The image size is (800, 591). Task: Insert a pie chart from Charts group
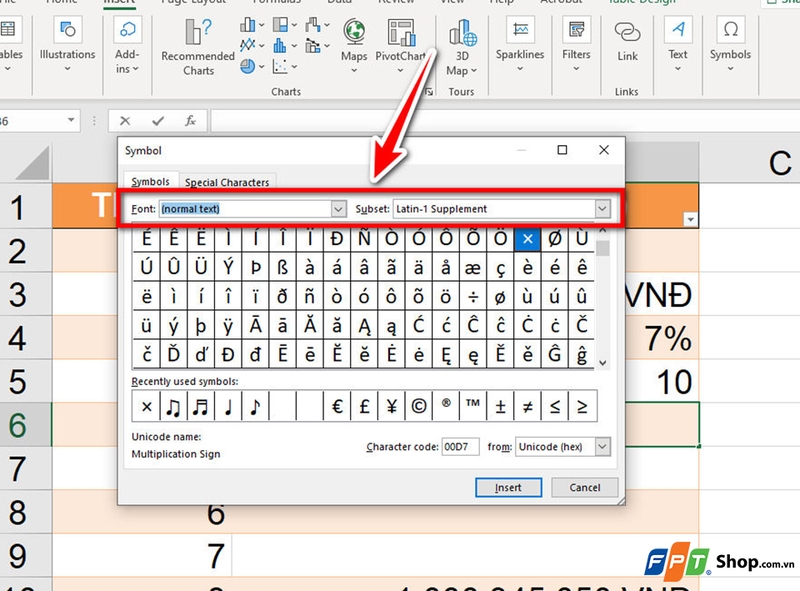247,65
